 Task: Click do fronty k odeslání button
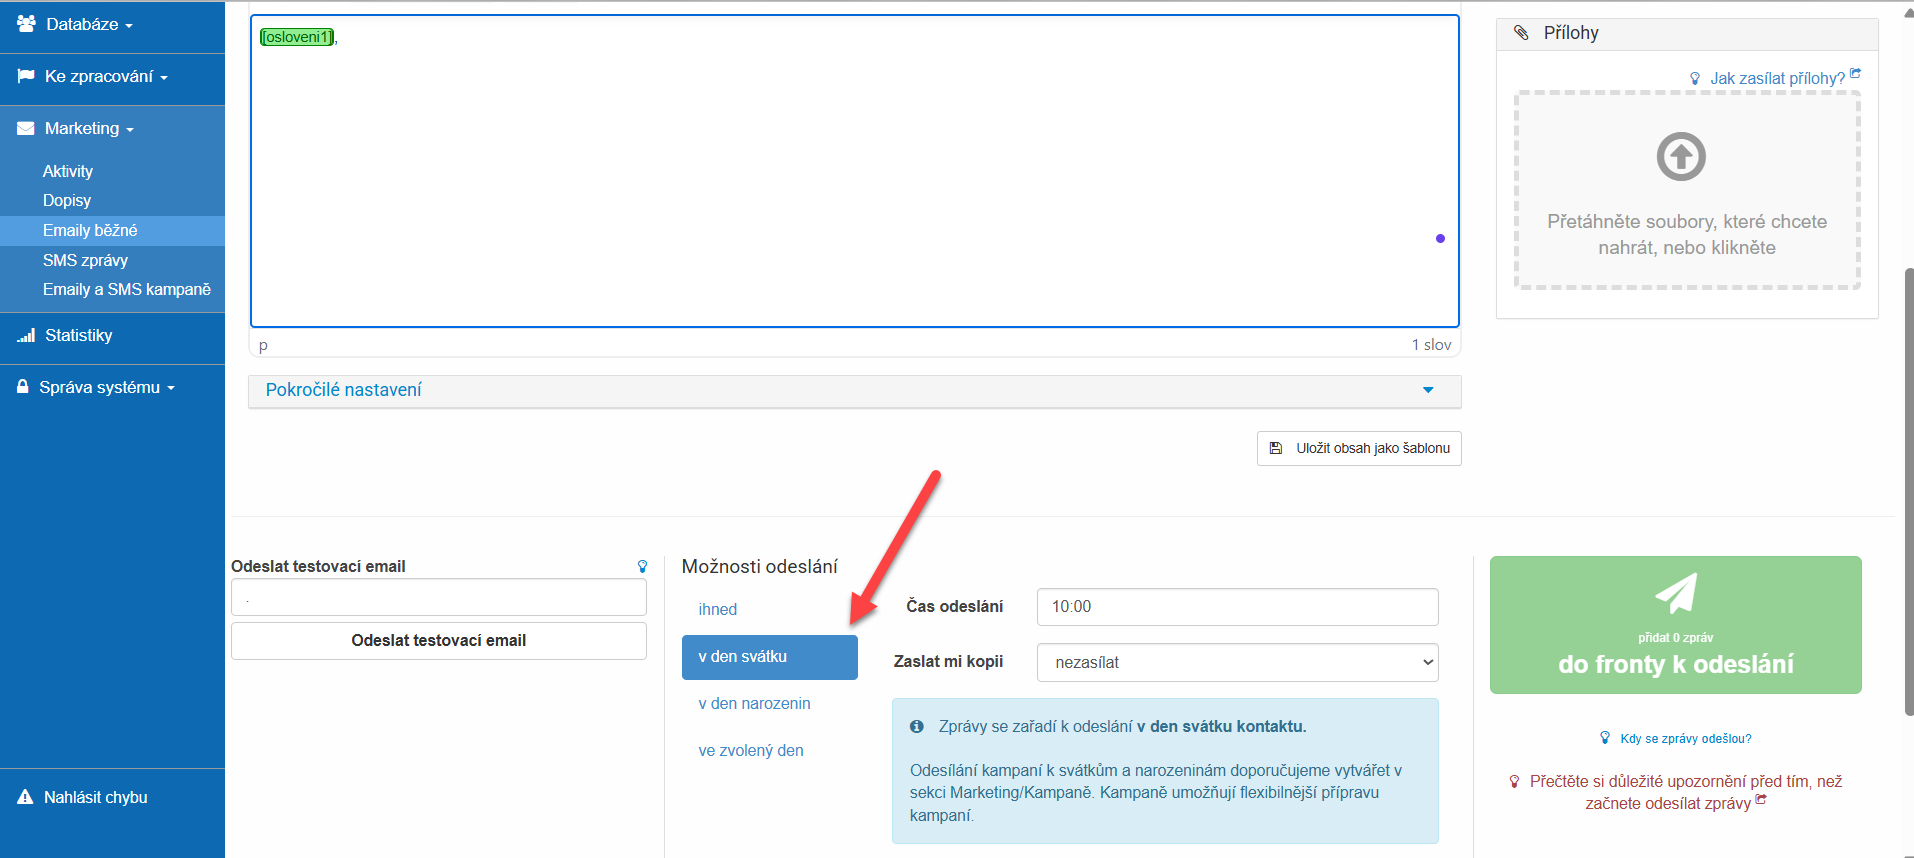(x=1676, y=625)
